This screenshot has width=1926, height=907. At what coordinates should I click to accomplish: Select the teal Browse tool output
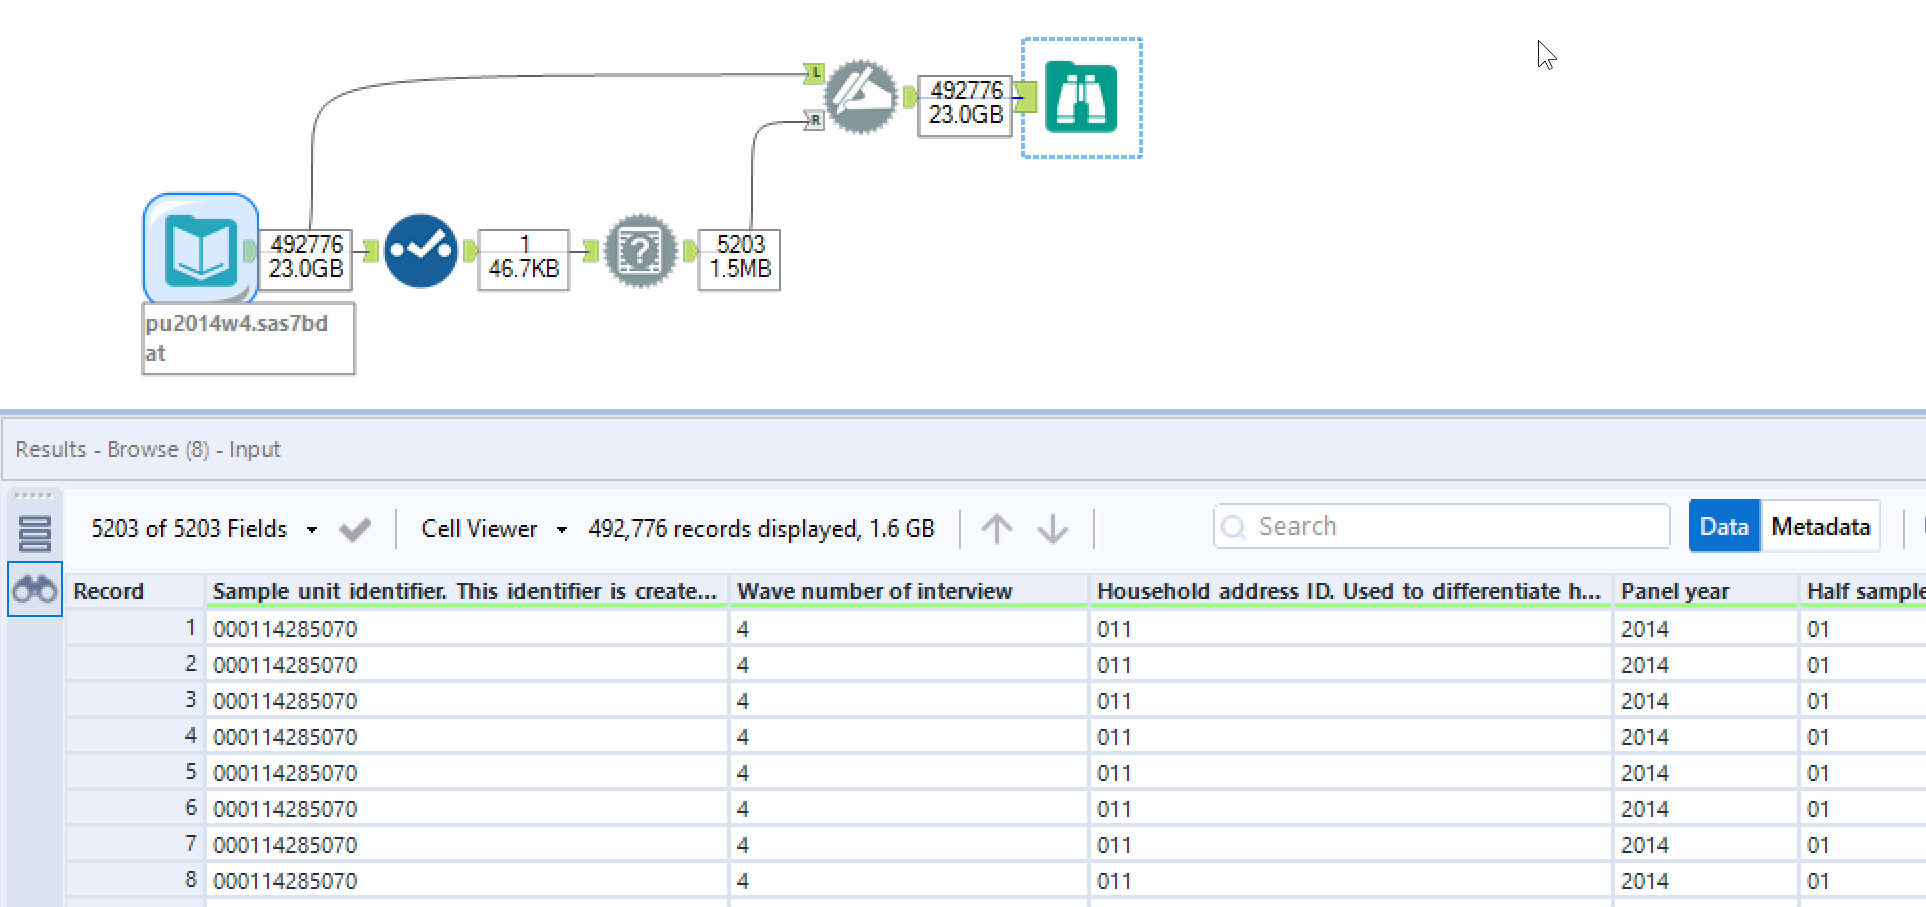tap(1081, 97)
